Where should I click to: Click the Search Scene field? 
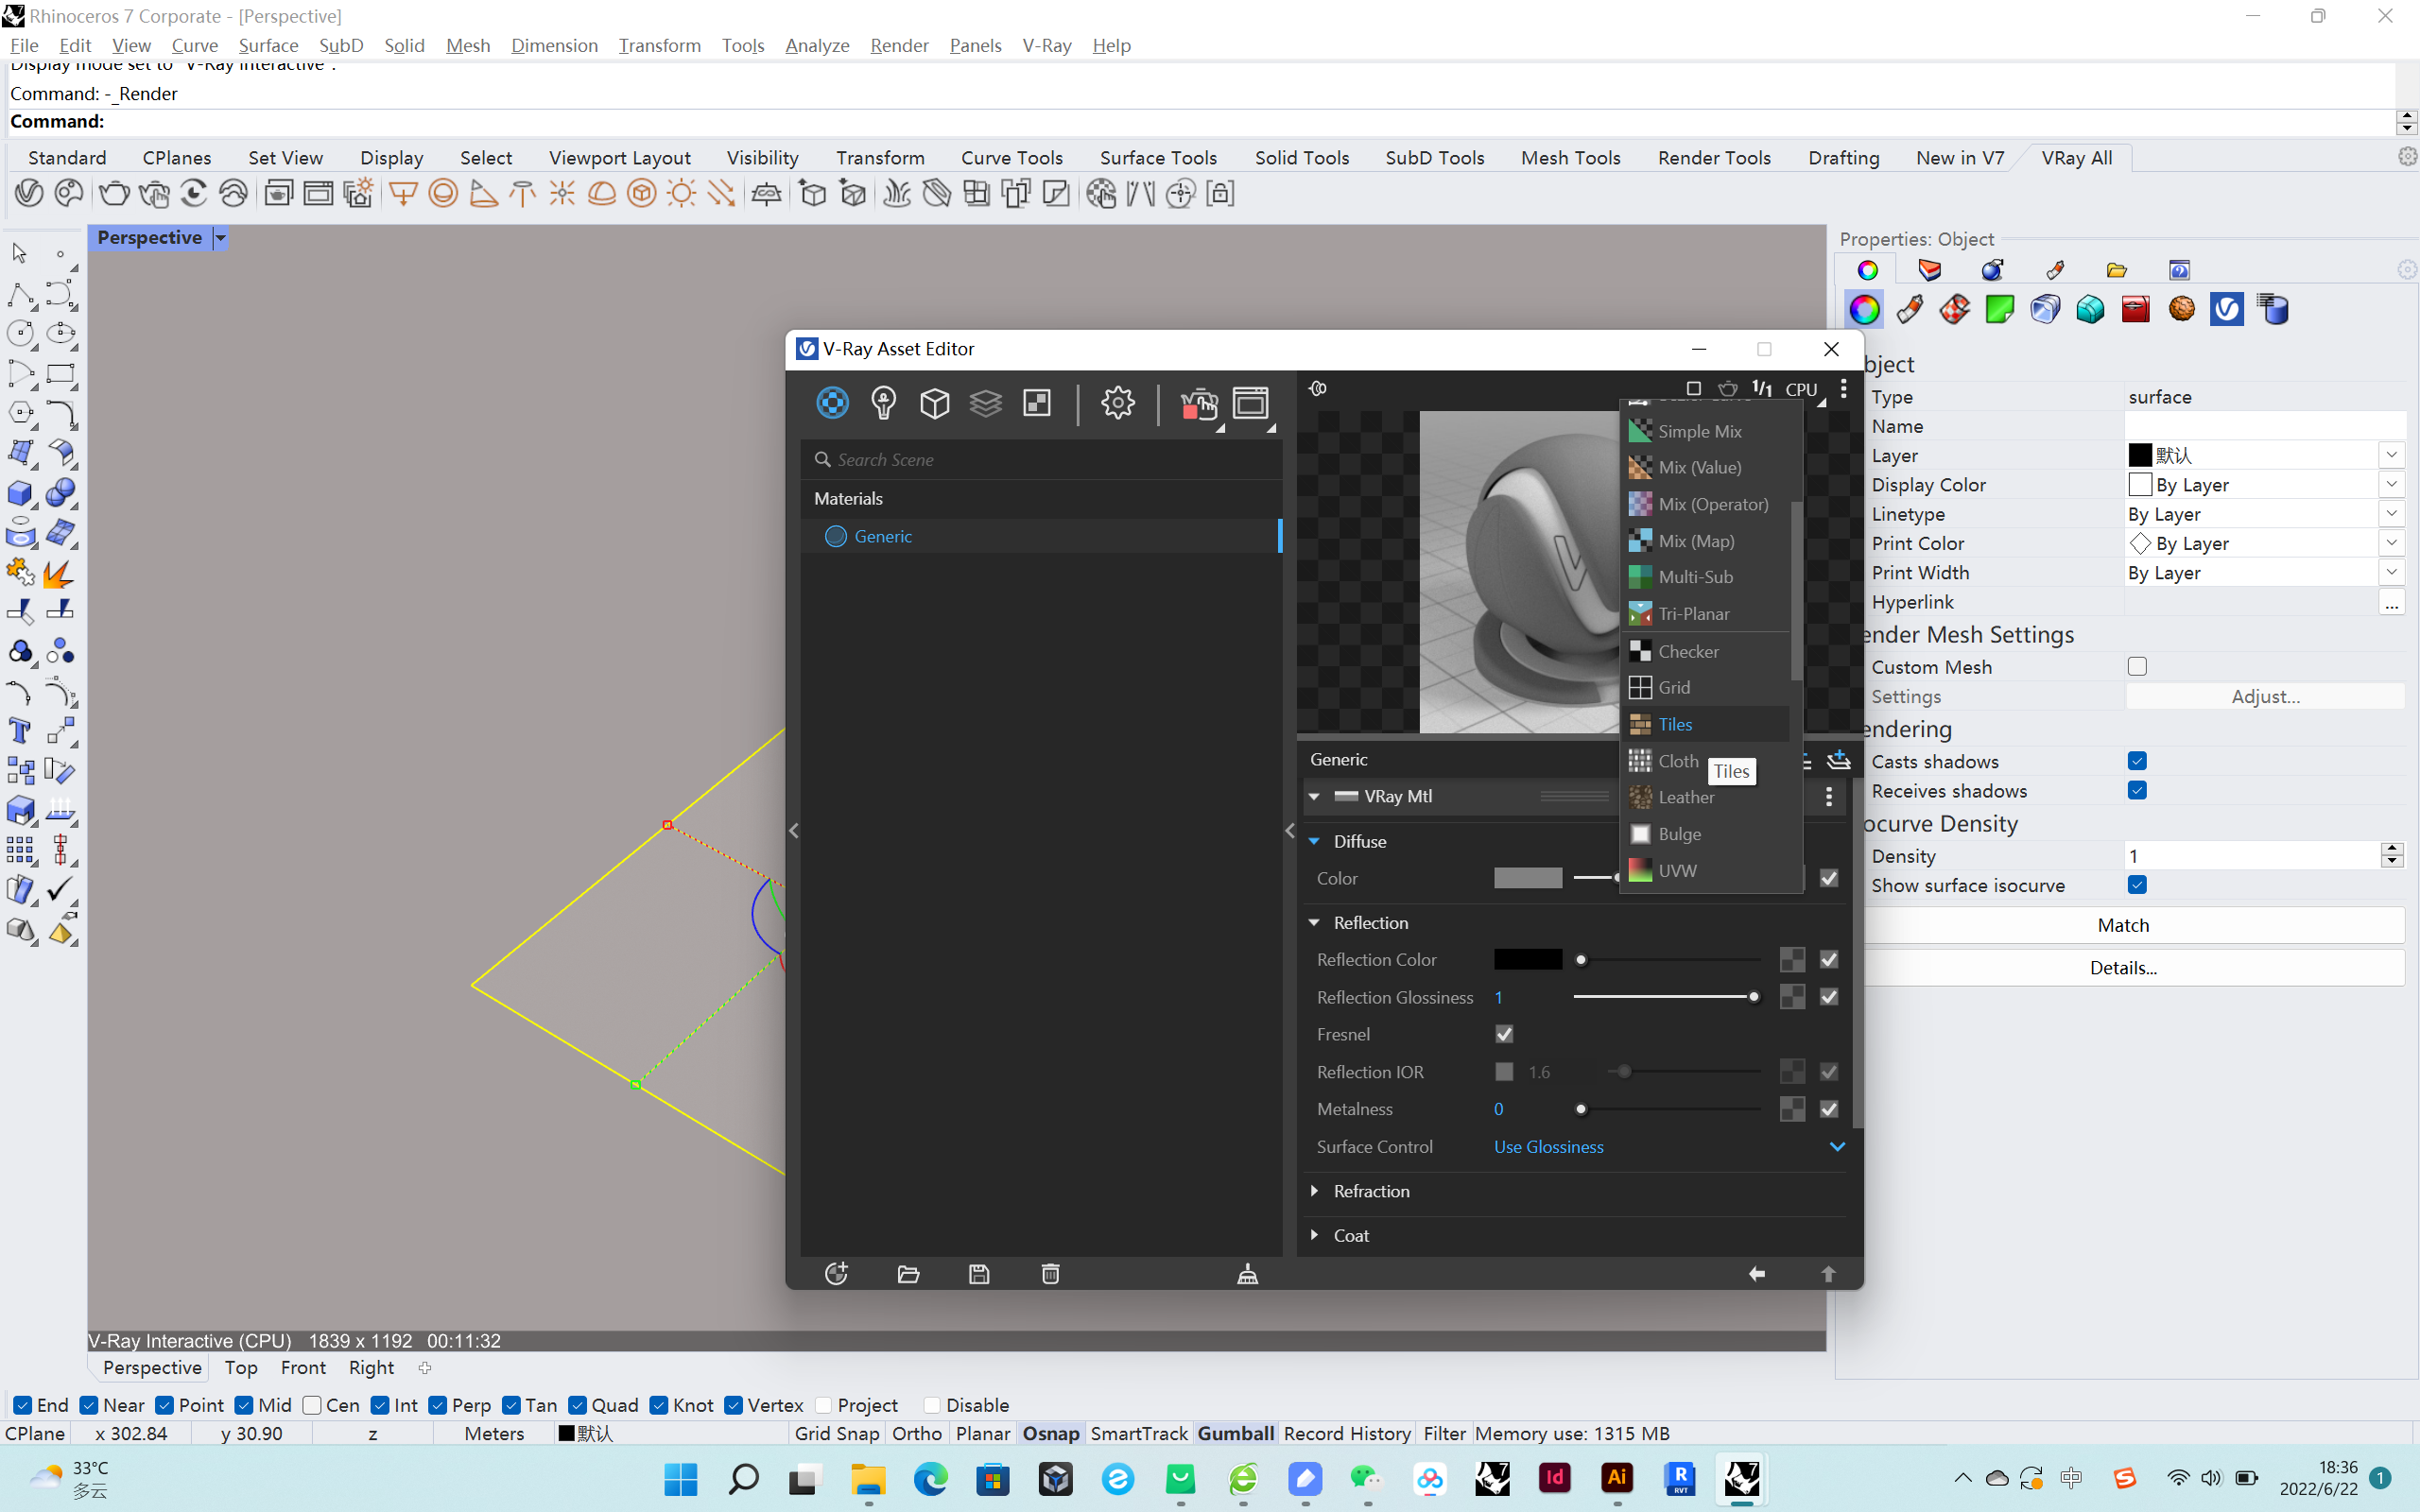click(x=1043, y=459)
